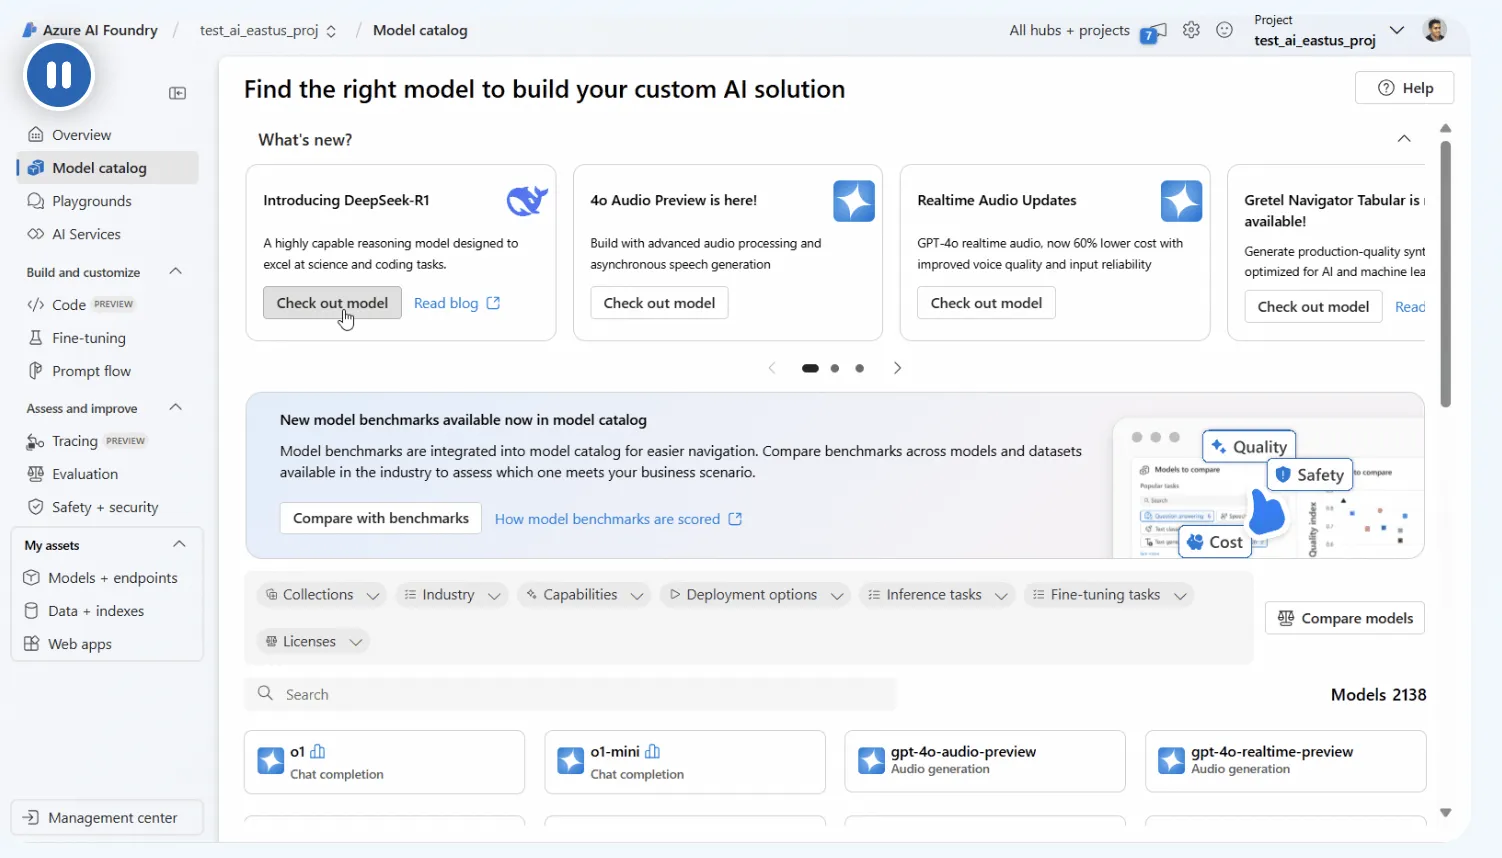Open the Inference tasks filter dropdown

938,595
